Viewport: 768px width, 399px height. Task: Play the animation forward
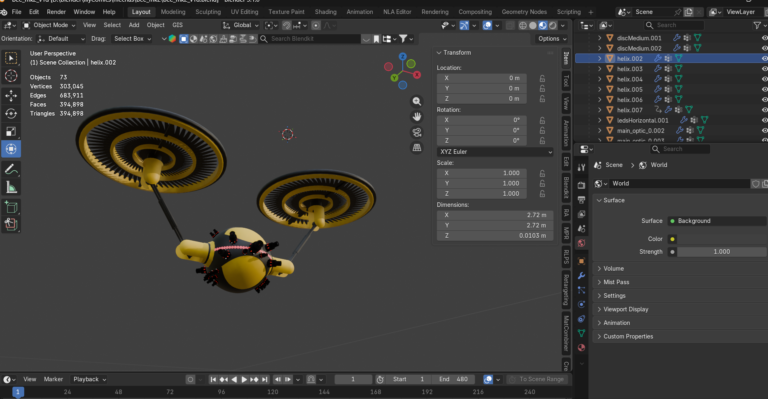pyautogui.click(x=244, y=379)
